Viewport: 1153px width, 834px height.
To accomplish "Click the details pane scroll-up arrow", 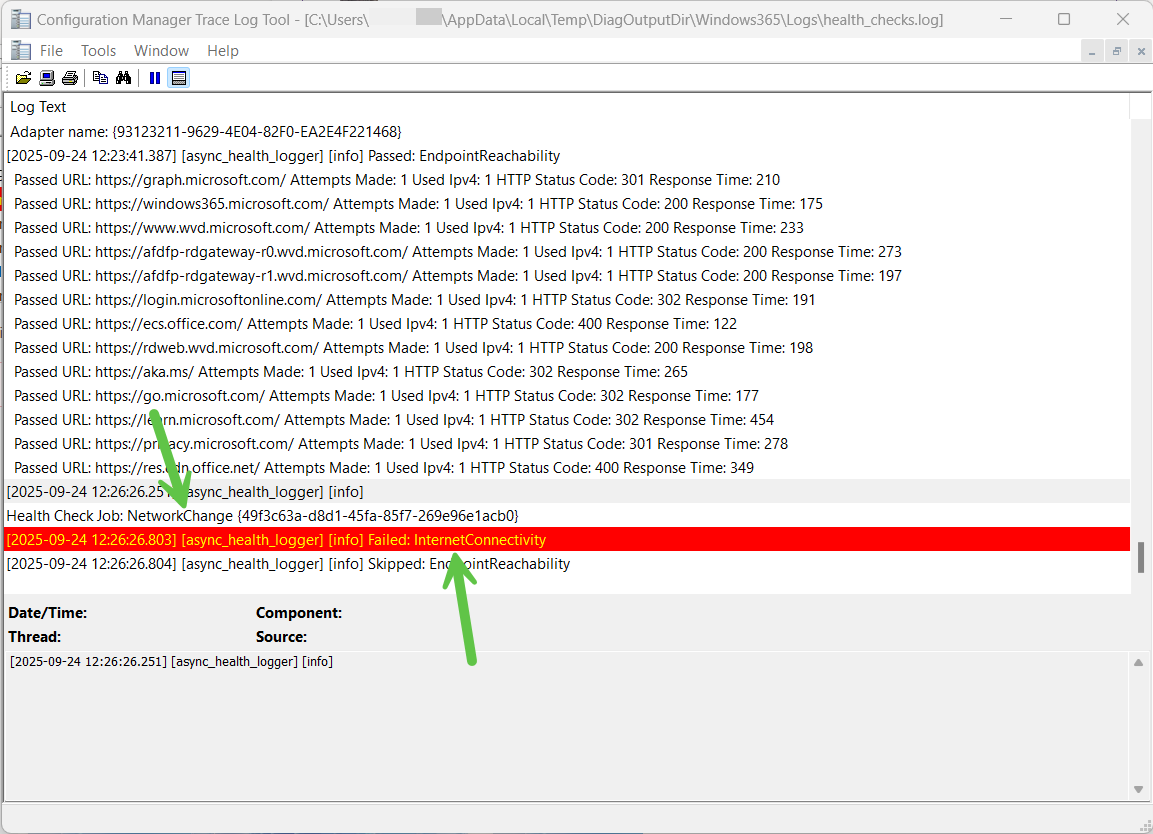I will click(x=1138, y=663).
